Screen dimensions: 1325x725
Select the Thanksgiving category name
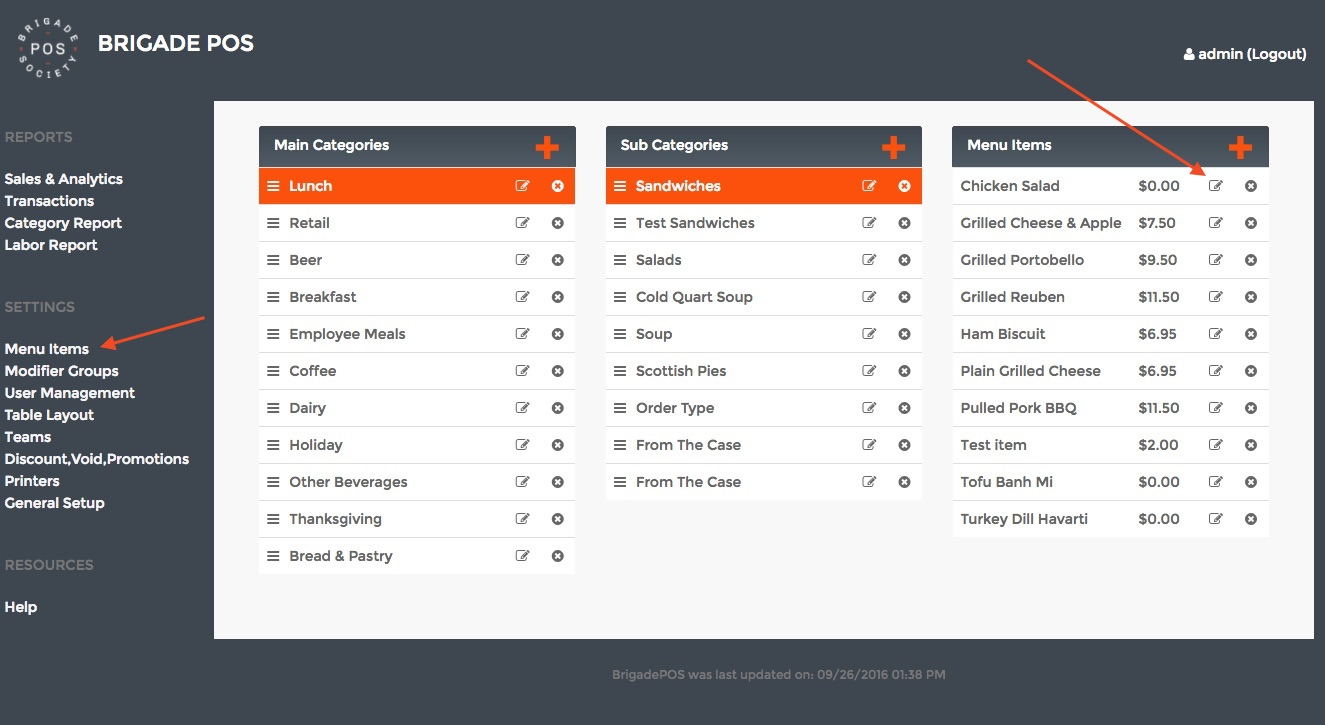click(335, 519)
